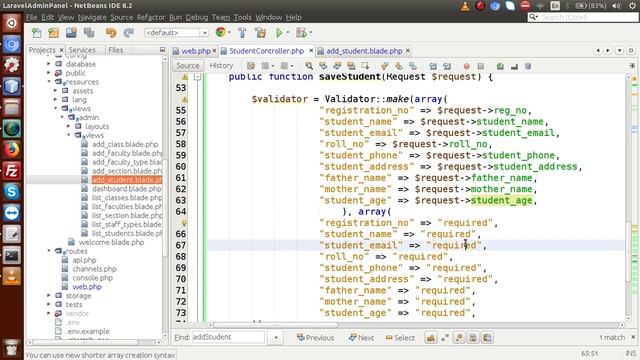The image size is (640, 360).
Task: Open the browser selection Chrome icon
Action: 220,32
